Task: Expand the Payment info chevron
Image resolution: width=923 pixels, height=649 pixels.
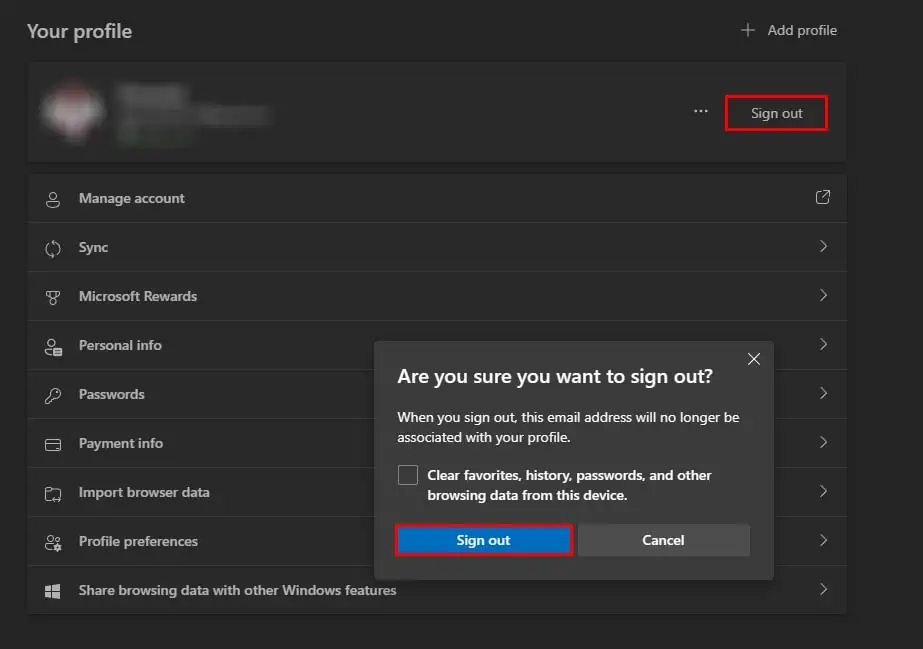Action: 823,442
